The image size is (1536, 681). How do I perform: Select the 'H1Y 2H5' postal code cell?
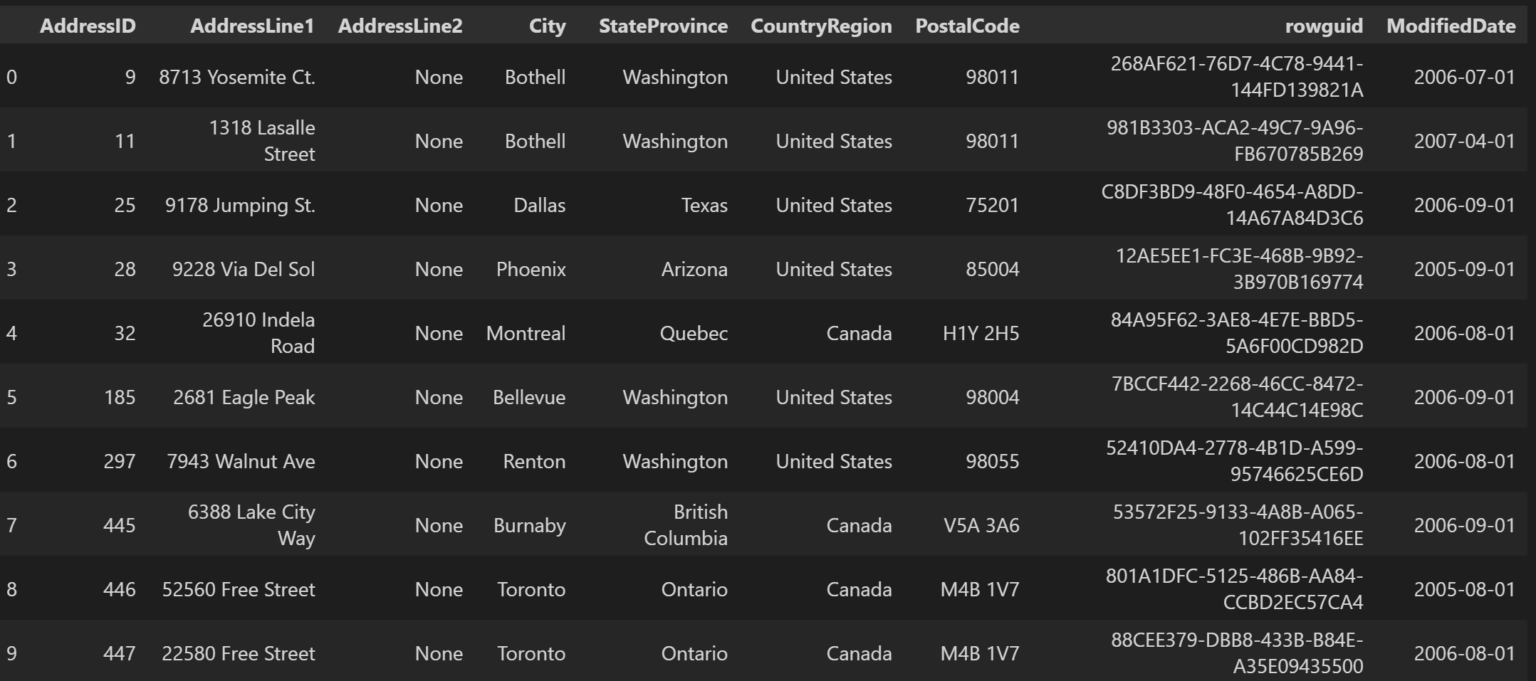980,334
